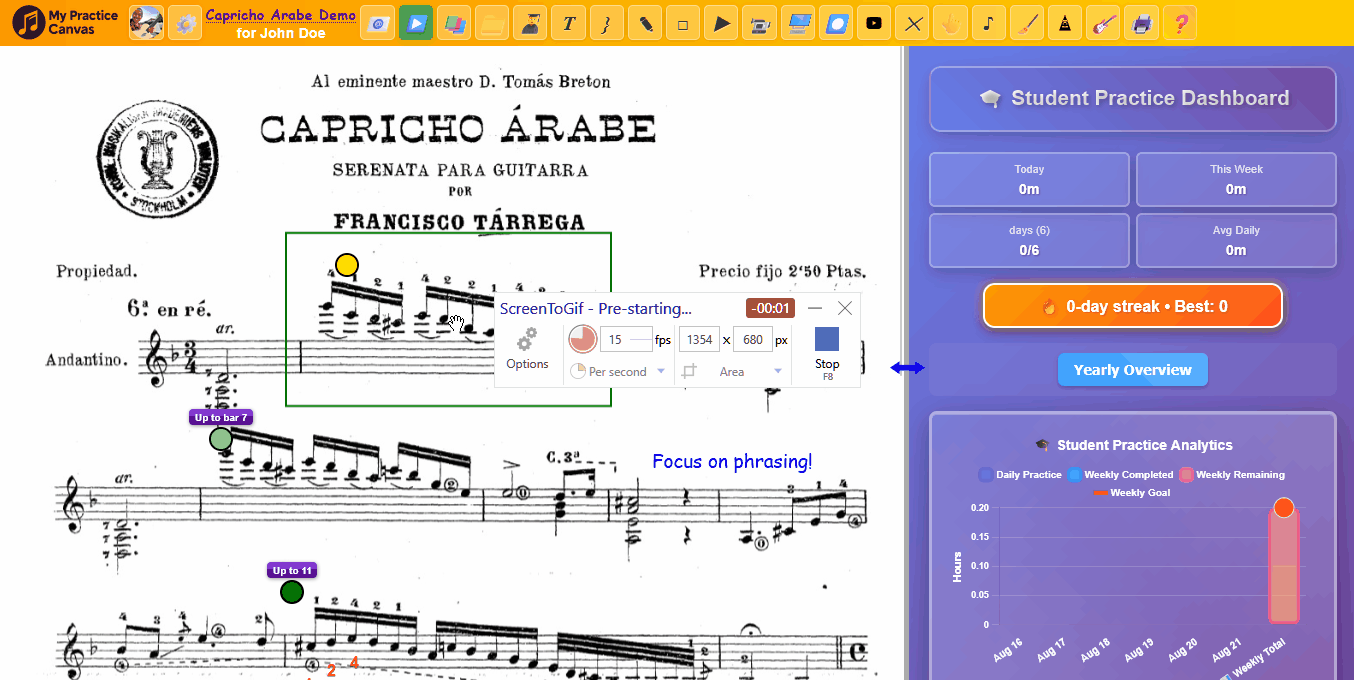Open help question mark icon
Screen dimensions: 1354x680
coord(1180,22)
